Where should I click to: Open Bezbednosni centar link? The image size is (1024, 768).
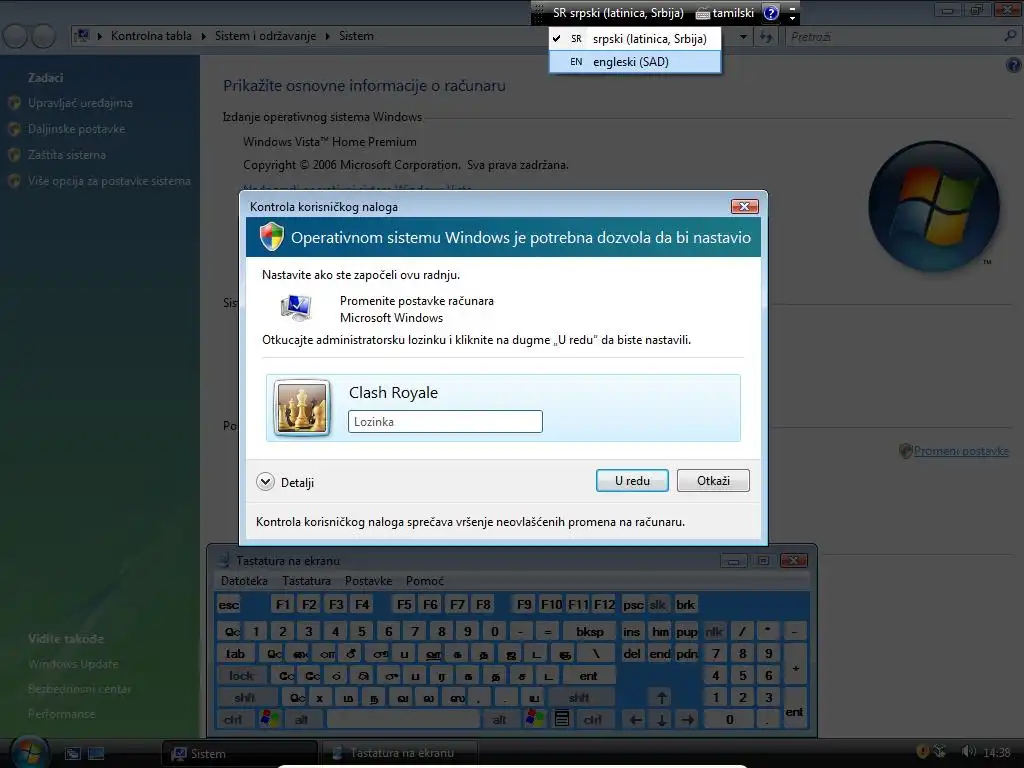coord(79,689)
